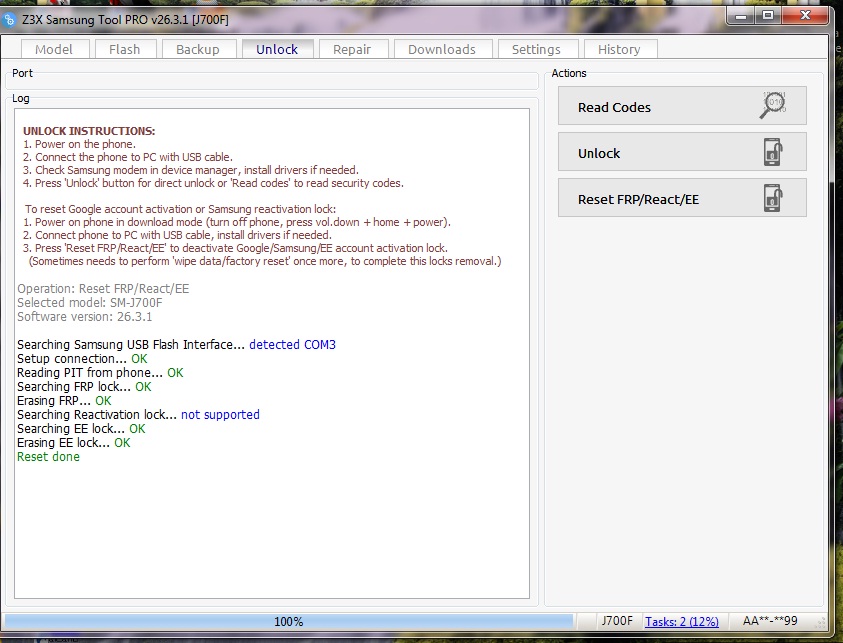Click the window resize grip in status bar
The image size is (843, 643).
coord(821,623)
